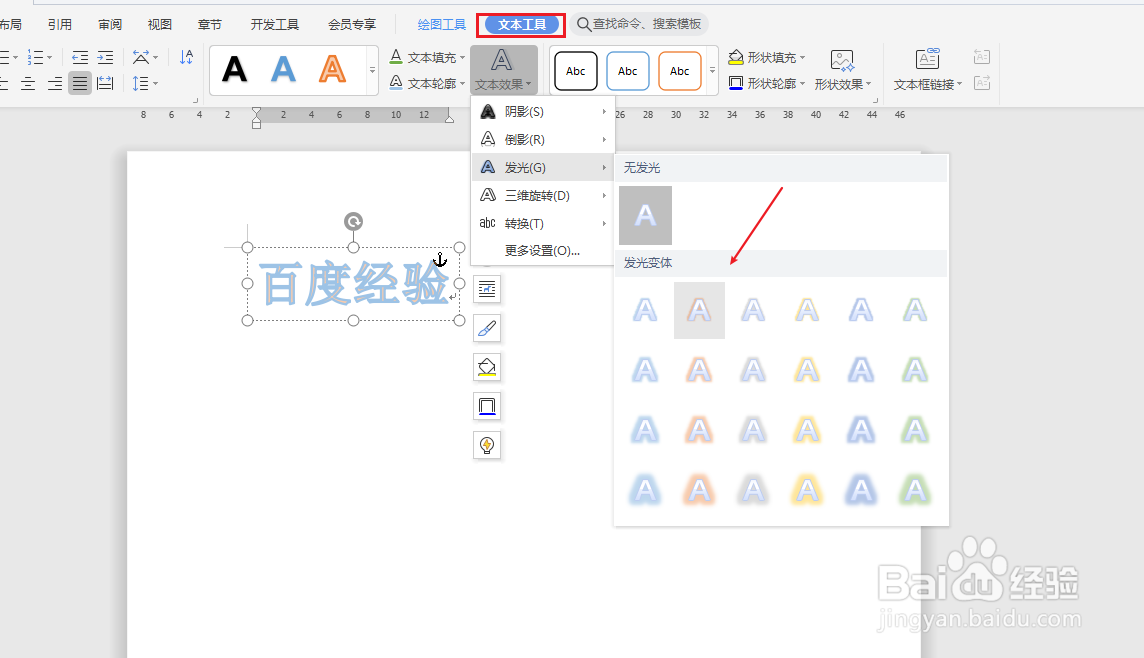Expand the text style gallery arrow
1144x658 pixels.
373,70
